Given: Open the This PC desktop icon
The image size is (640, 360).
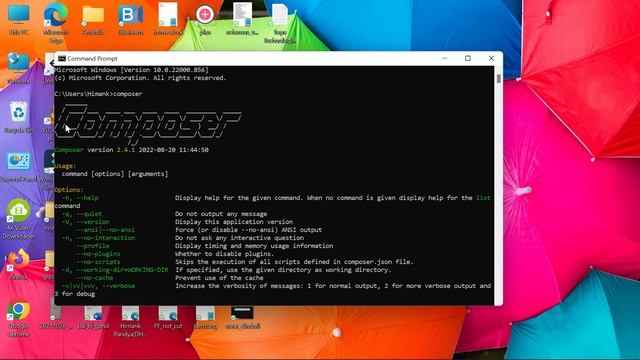Looking at the screenshot, I should (x=18, y=19).
